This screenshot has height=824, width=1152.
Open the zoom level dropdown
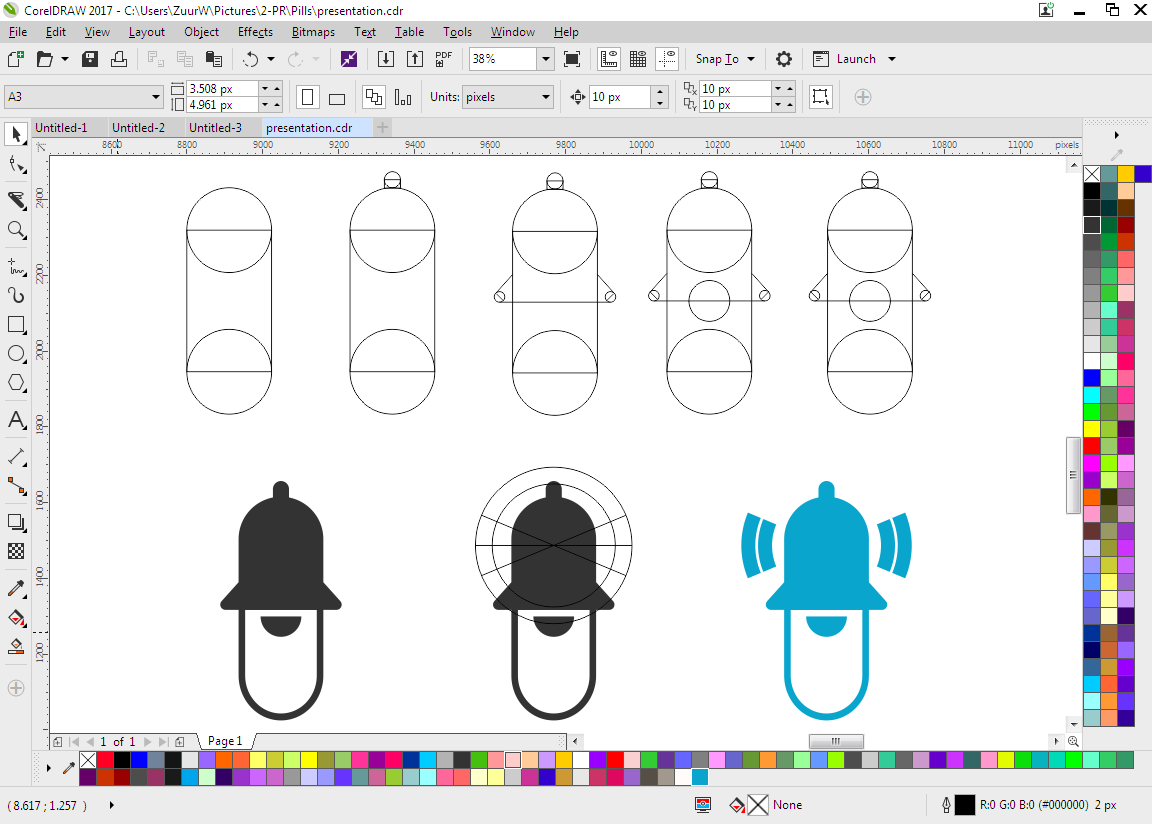(546, 59)
